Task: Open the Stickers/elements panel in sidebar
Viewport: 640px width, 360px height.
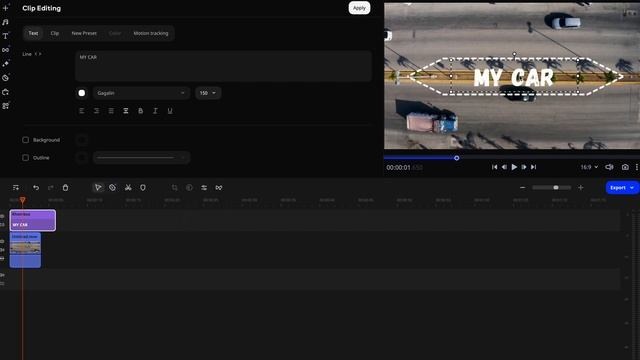Action: (x=5, y=78)
